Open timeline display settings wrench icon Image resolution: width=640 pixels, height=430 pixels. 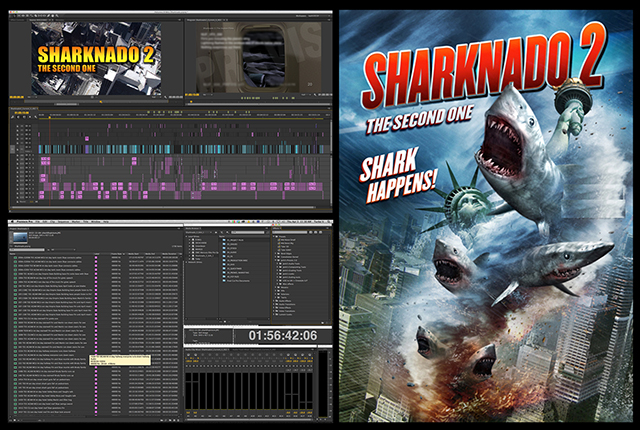[x=36, y=117]
